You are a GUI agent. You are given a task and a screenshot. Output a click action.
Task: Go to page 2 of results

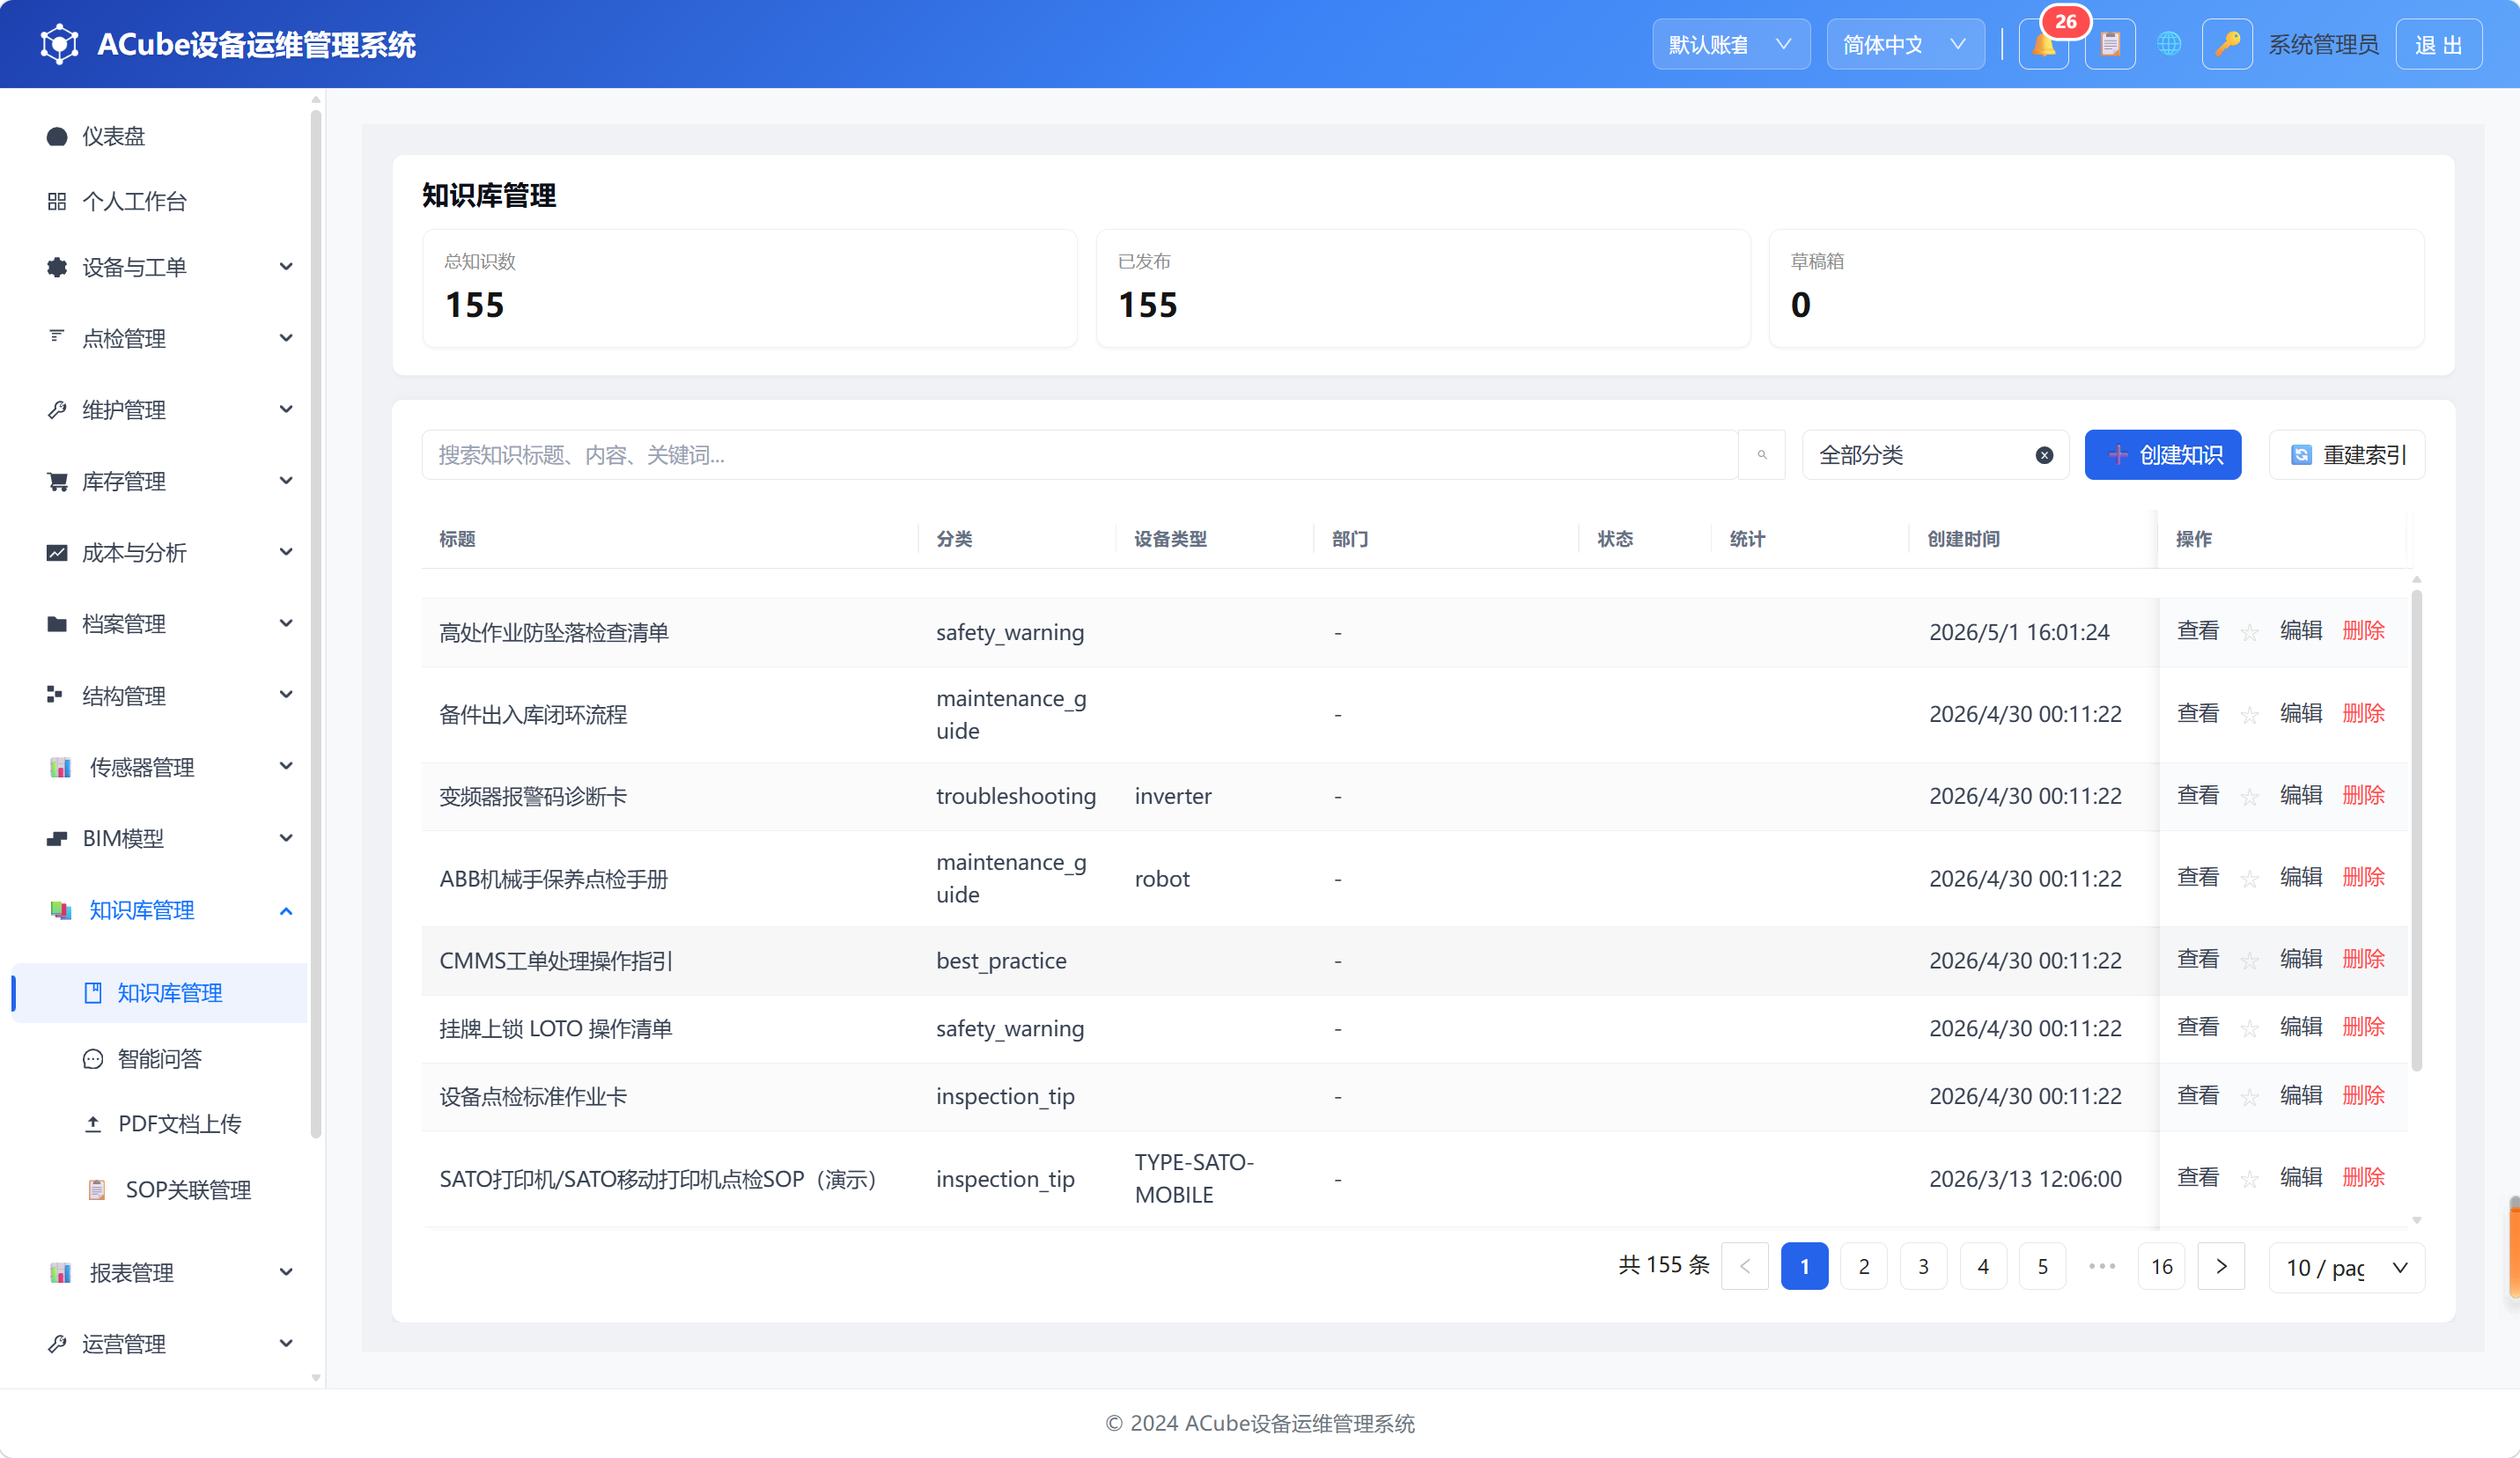[1863, 1267]
